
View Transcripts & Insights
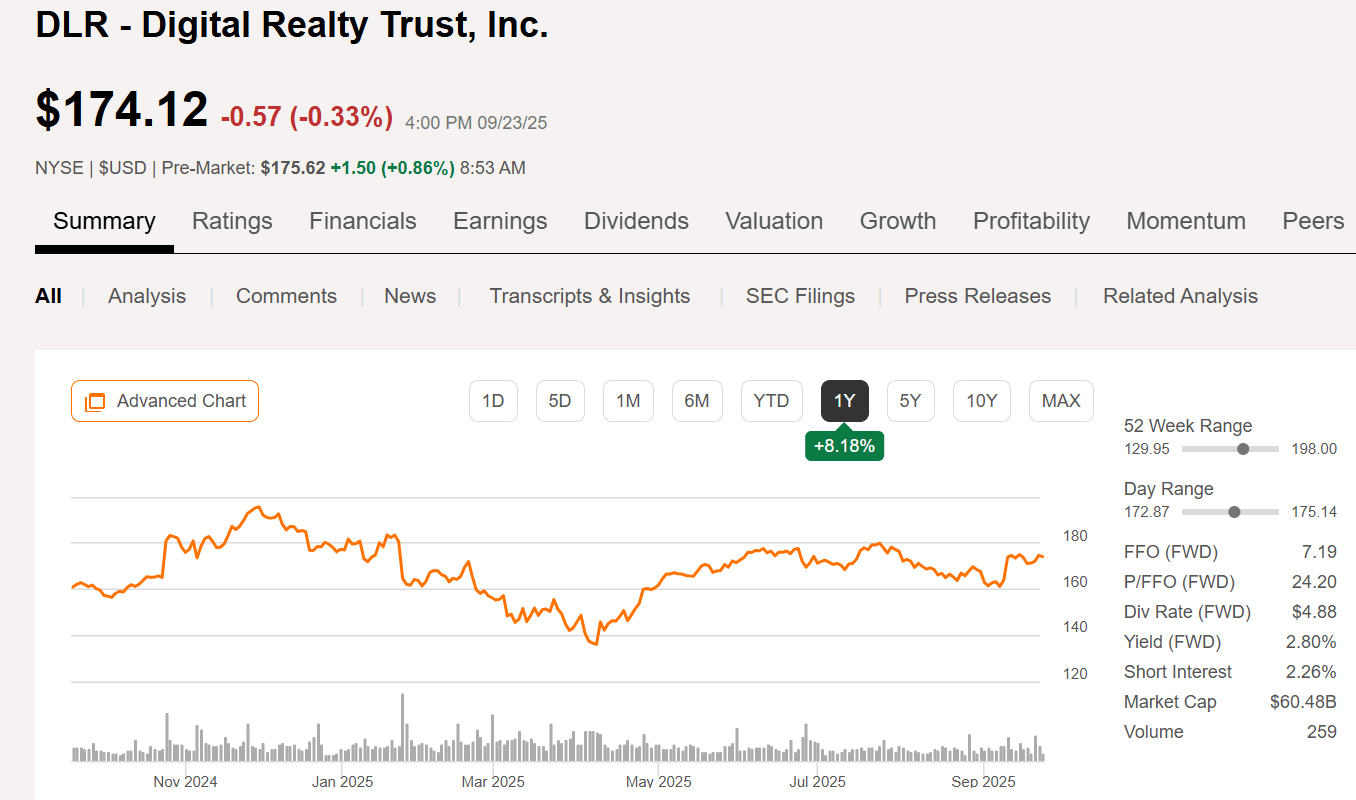589,296
